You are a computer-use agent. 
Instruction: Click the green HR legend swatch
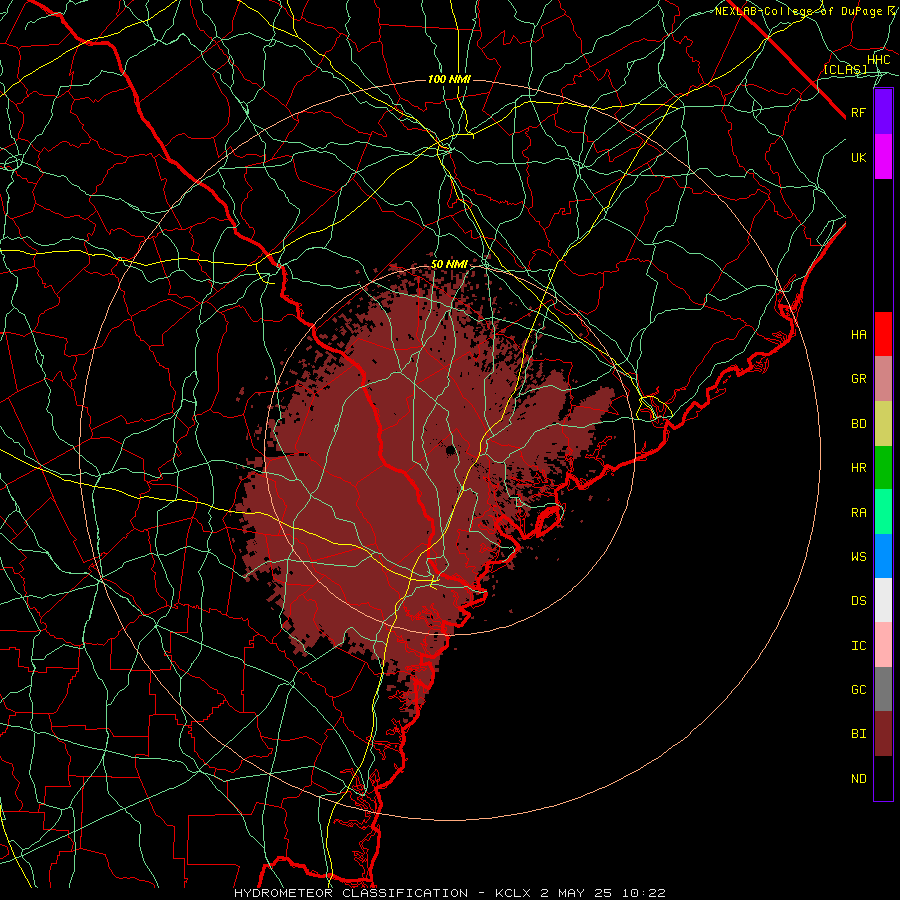[x=883, y=468]
